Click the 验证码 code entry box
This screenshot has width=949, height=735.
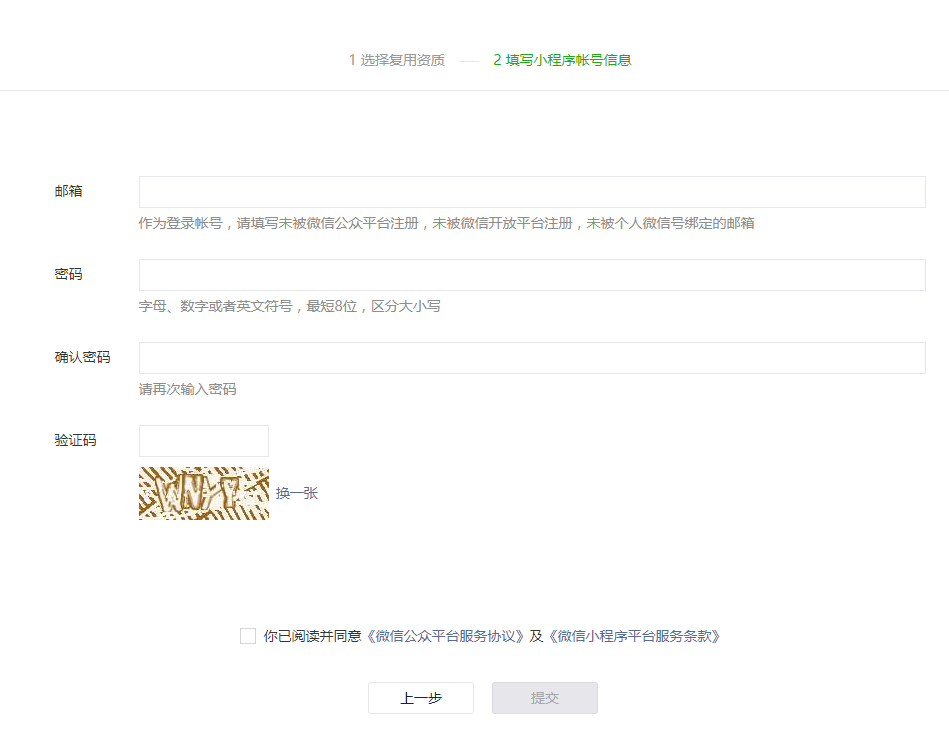click(203, 440)
